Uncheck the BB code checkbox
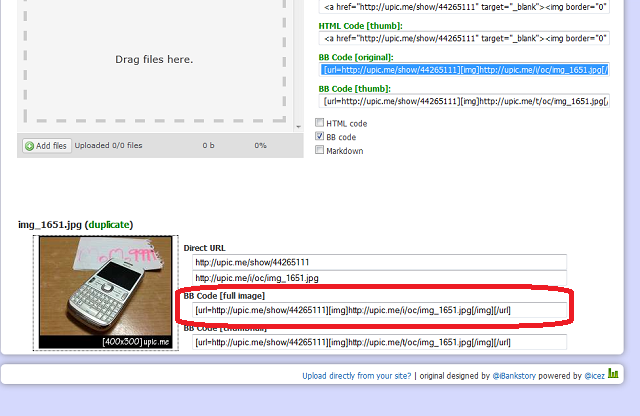The width and height of the screenshot is (640, 416). [x=320, y=136]
